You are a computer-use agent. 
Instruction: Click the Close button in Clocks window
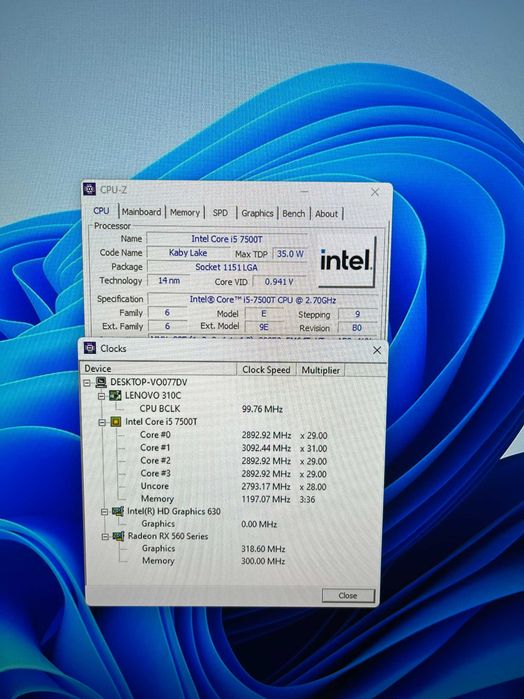click(x=348, y=595)
